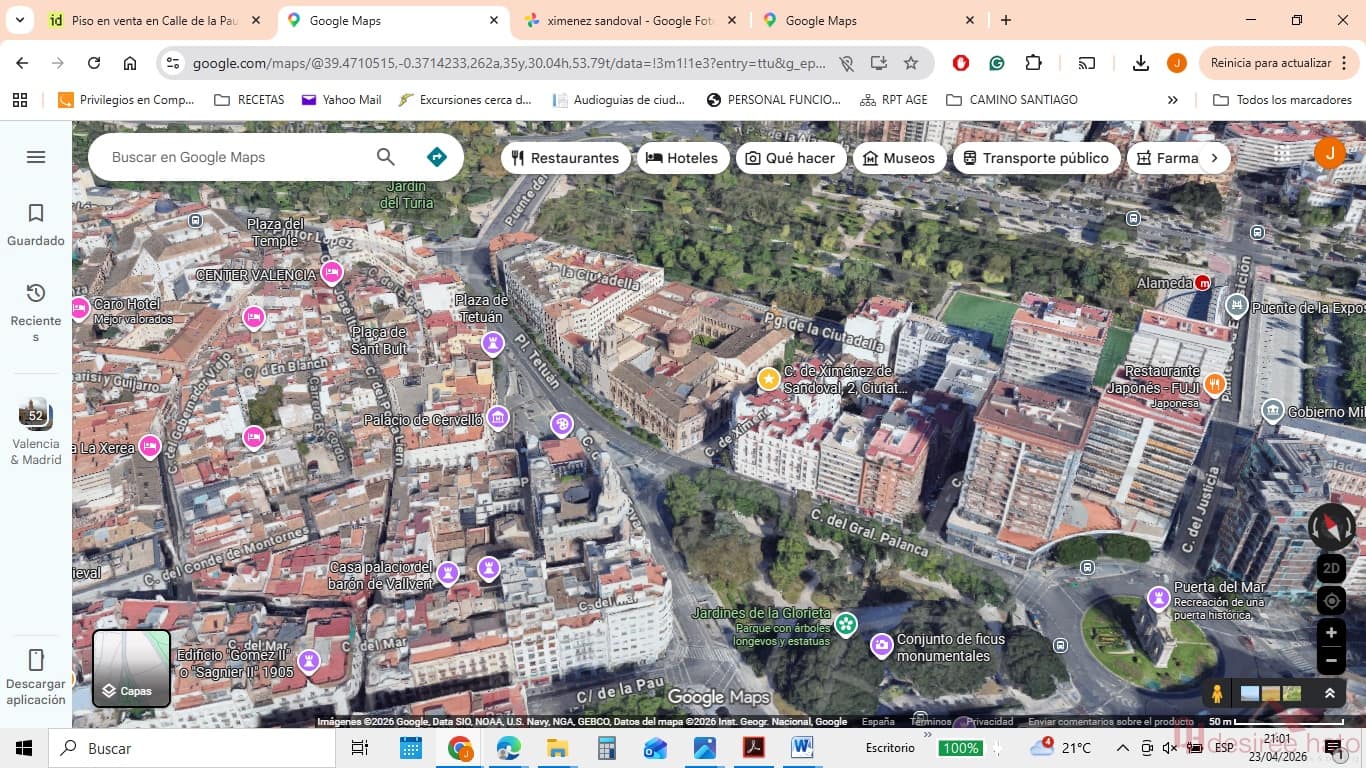This screenshot has height=768, width=1366.
Task: Open File Explorer from the Windows taskbar
Action: pos(556,747)
